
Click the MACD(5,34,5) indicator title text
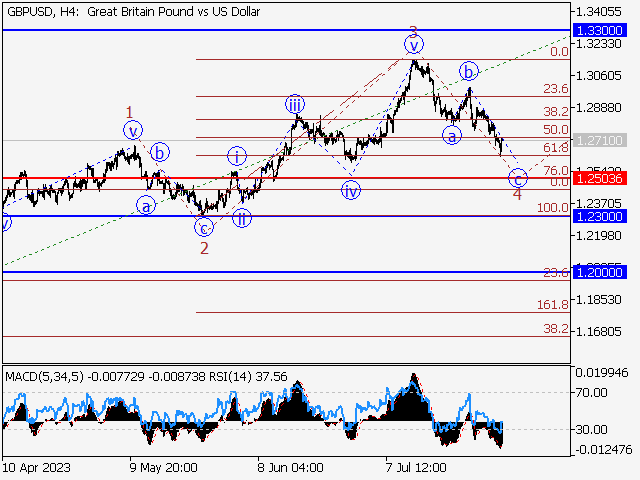click(44, 376)
